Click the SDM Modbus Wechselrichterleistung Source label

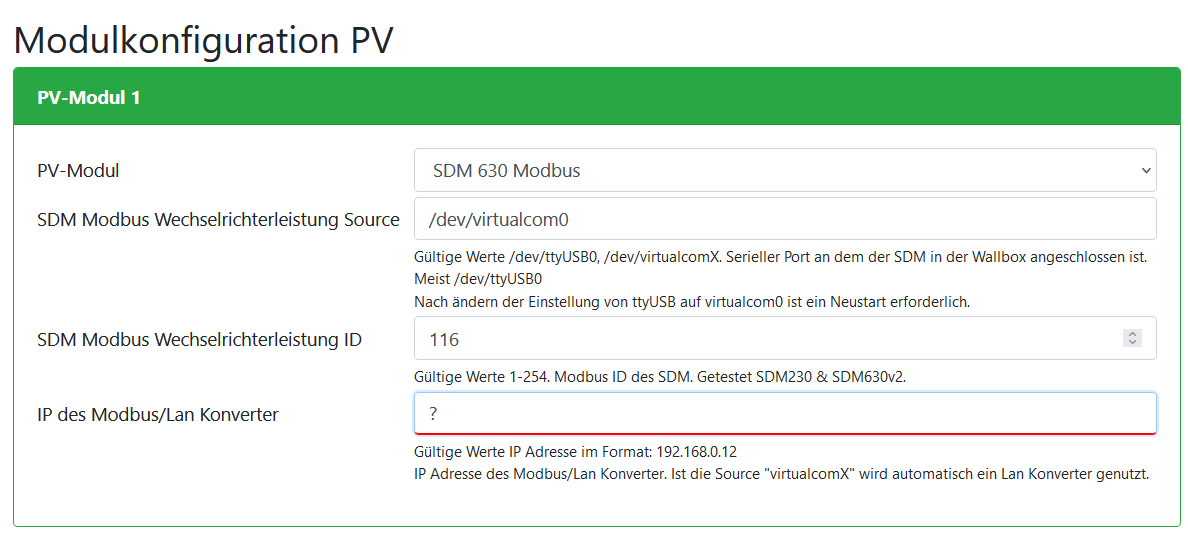point(218,219)
